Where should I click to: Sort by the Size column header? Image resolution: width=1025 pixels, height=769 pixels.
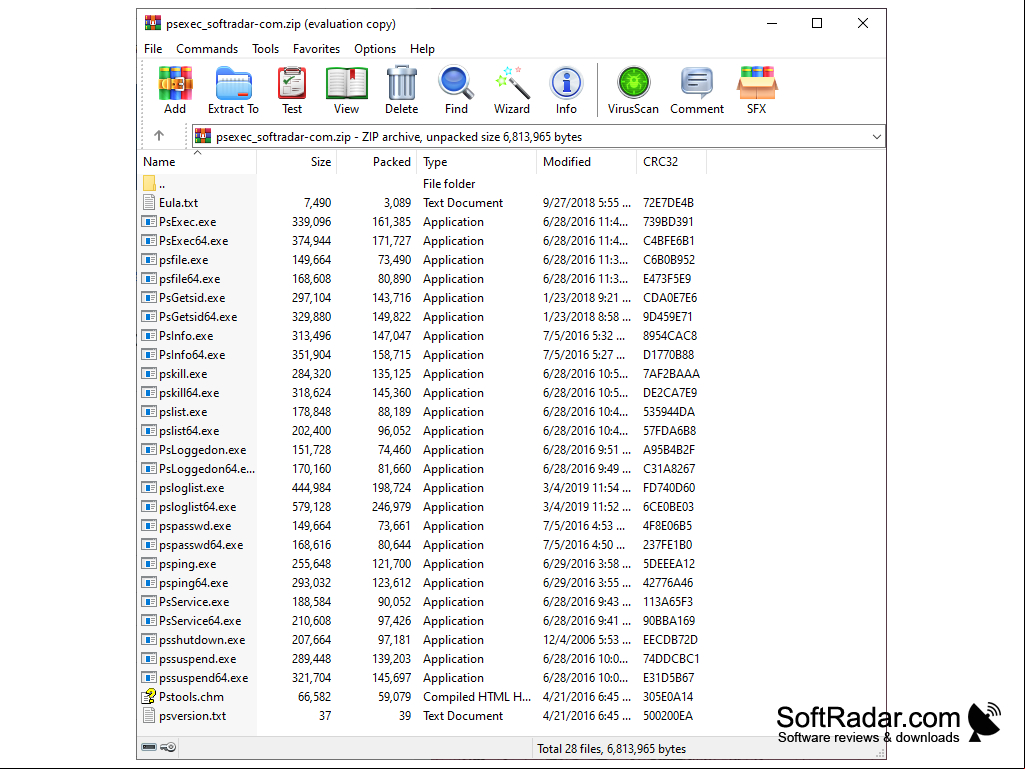297,162
